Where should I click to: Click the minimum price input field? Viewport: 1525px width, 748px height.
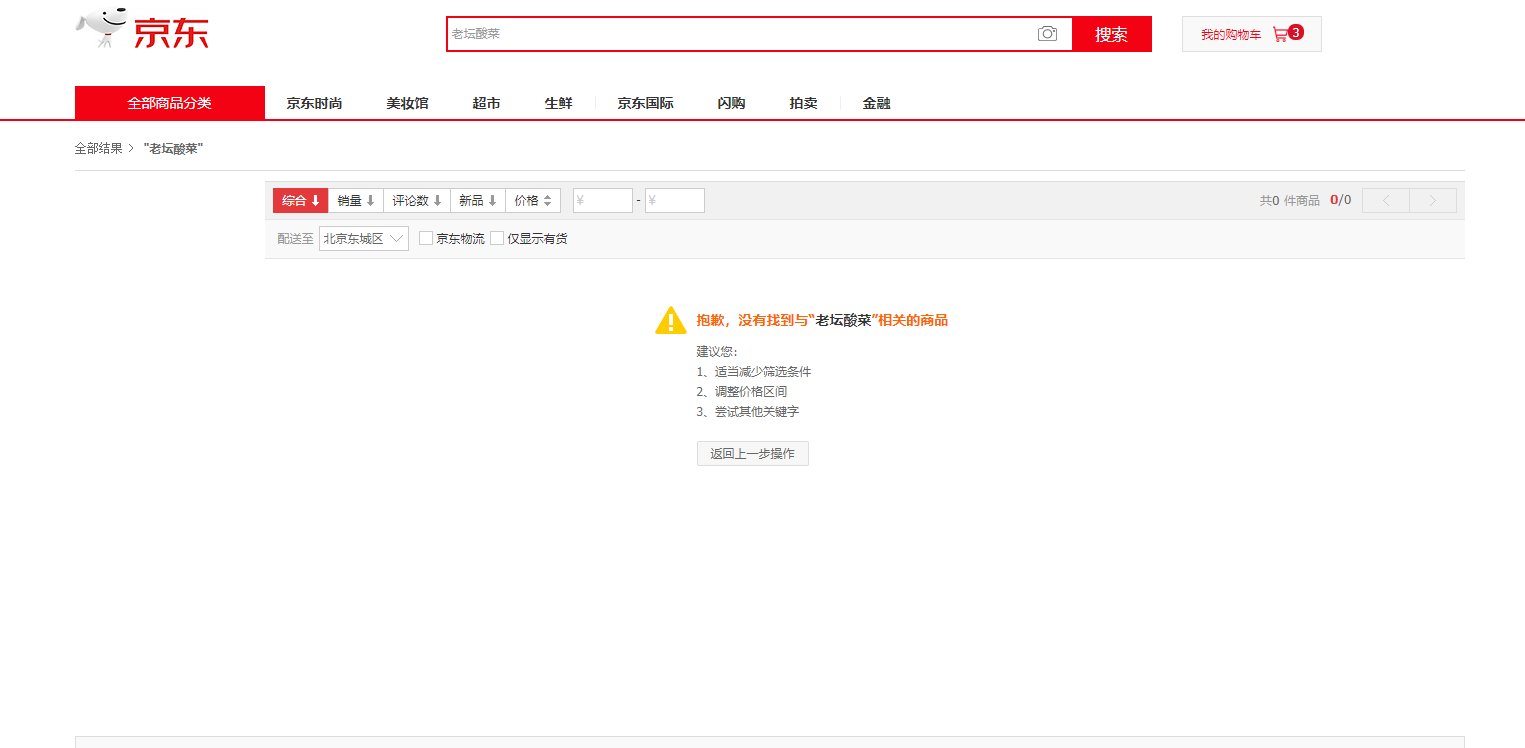(603, 201)
